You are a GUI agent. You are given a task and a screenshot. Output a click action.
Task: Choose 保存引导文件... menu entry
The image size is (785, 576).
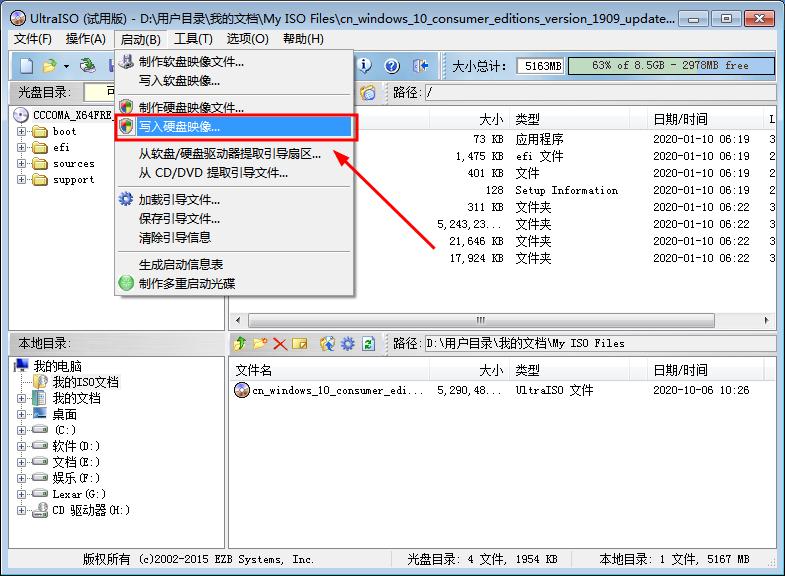pyautogui.click(x=235, y=218)
